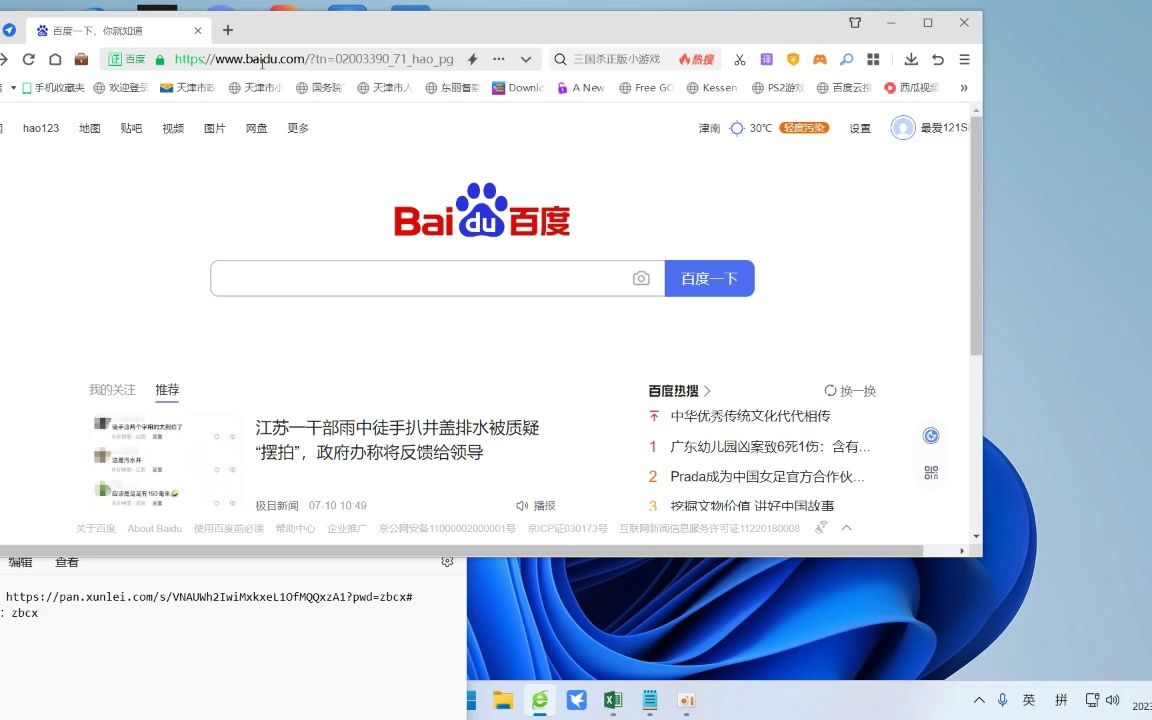Switch to the 我的关注 feed tab
1152x720 pixels.
[112, 390]
